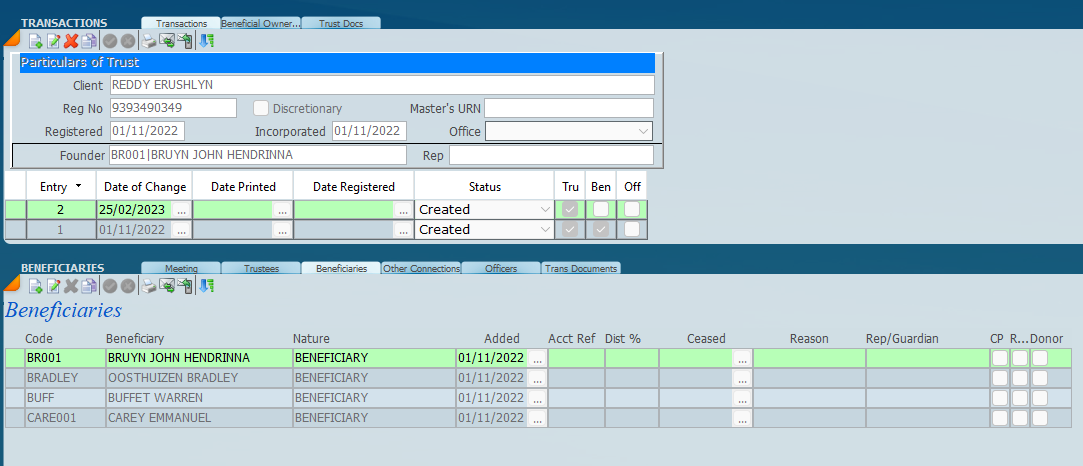
Task: Click the add new record icon in Transactions toolbar
Action: tap(35, 41)
